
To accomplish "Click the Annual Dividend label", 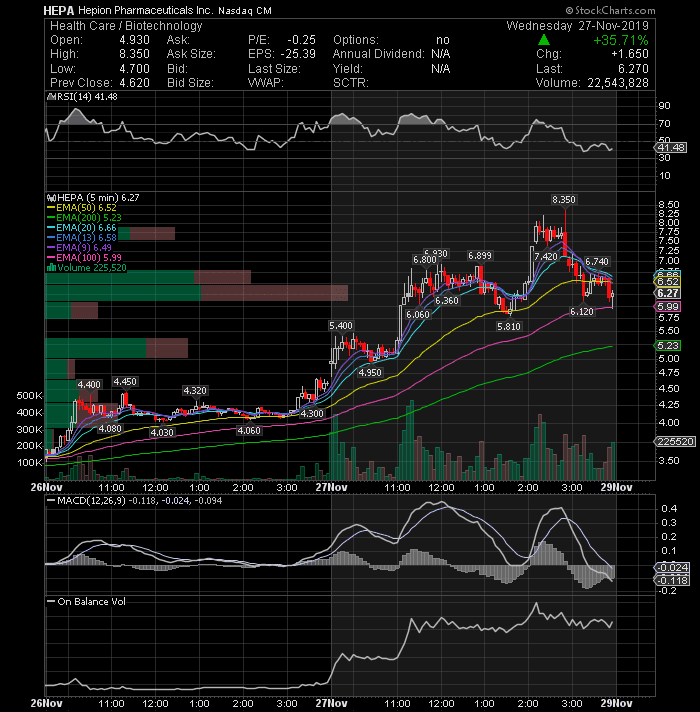I will (x=379, y=54).
